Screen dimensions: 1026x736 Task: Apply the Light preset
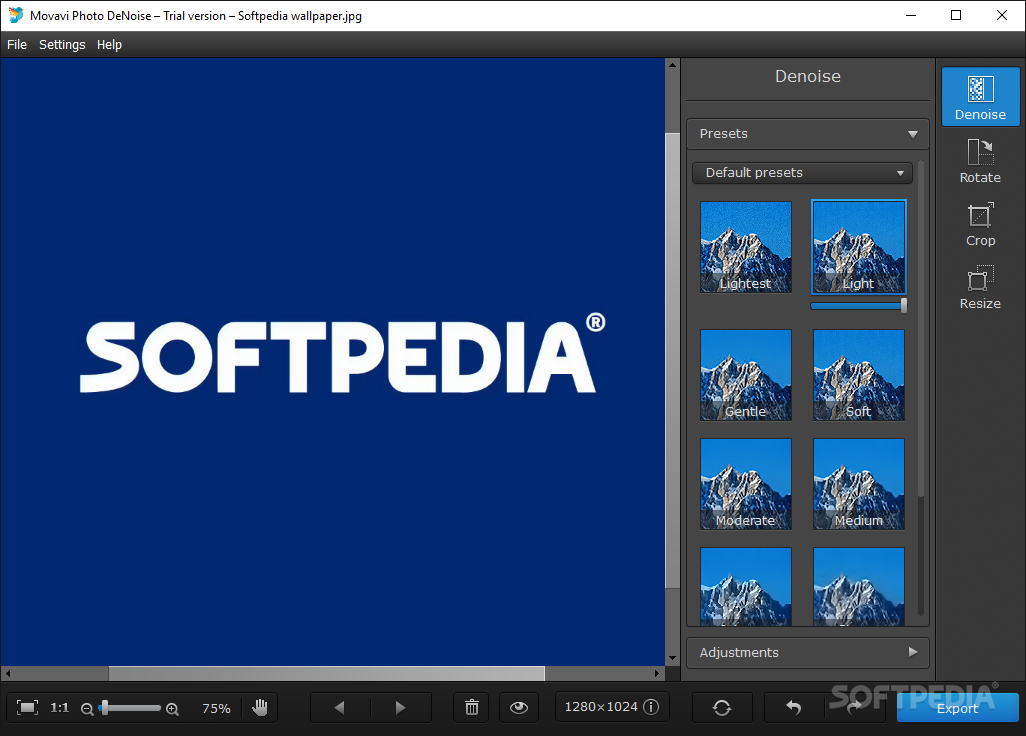click(858, 247)
